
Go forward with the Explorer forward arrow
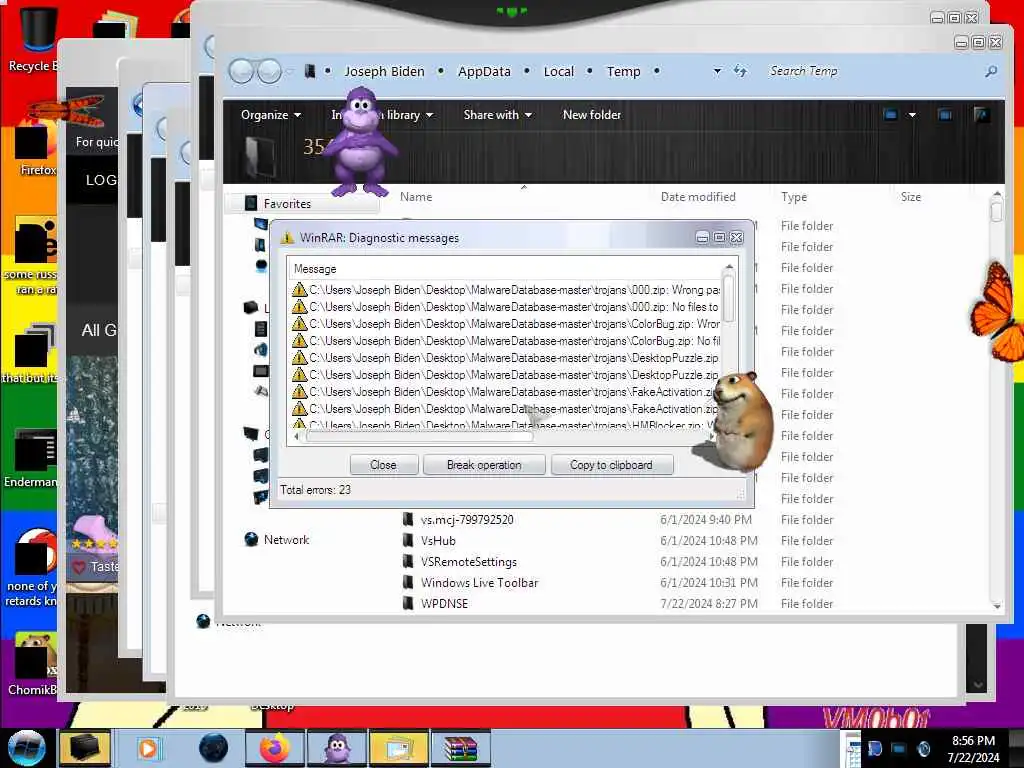click(x=269, y=71)
